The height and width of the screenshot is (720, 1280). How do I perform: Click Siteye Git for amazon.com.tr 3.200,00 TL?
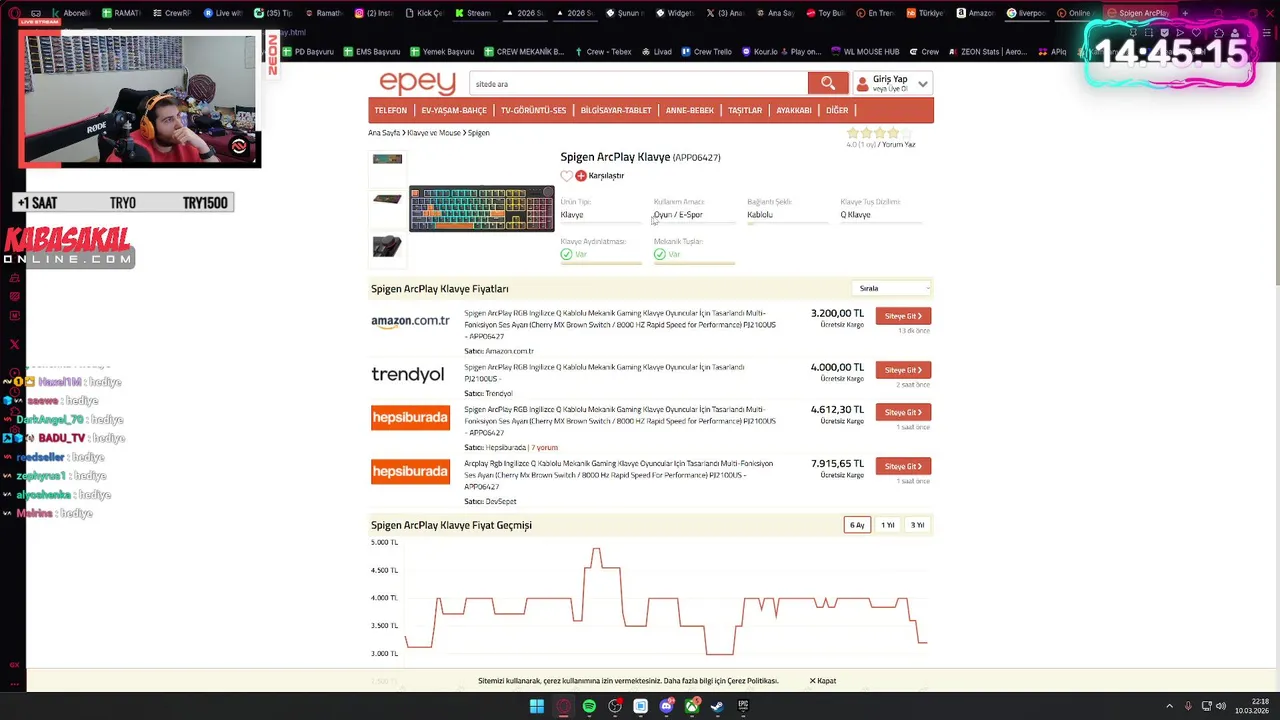pos(903,316)
